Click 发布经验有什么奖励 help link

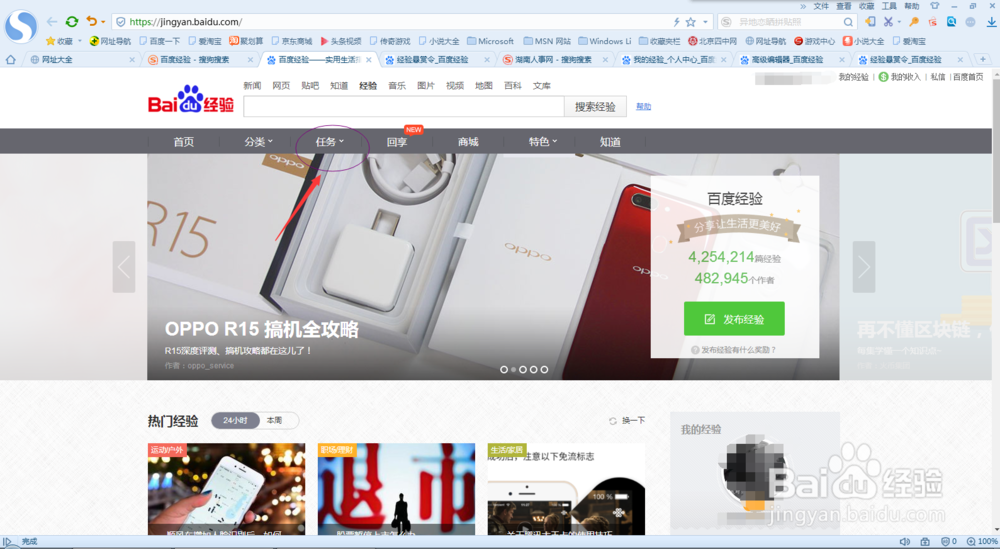tap(733, 350)
